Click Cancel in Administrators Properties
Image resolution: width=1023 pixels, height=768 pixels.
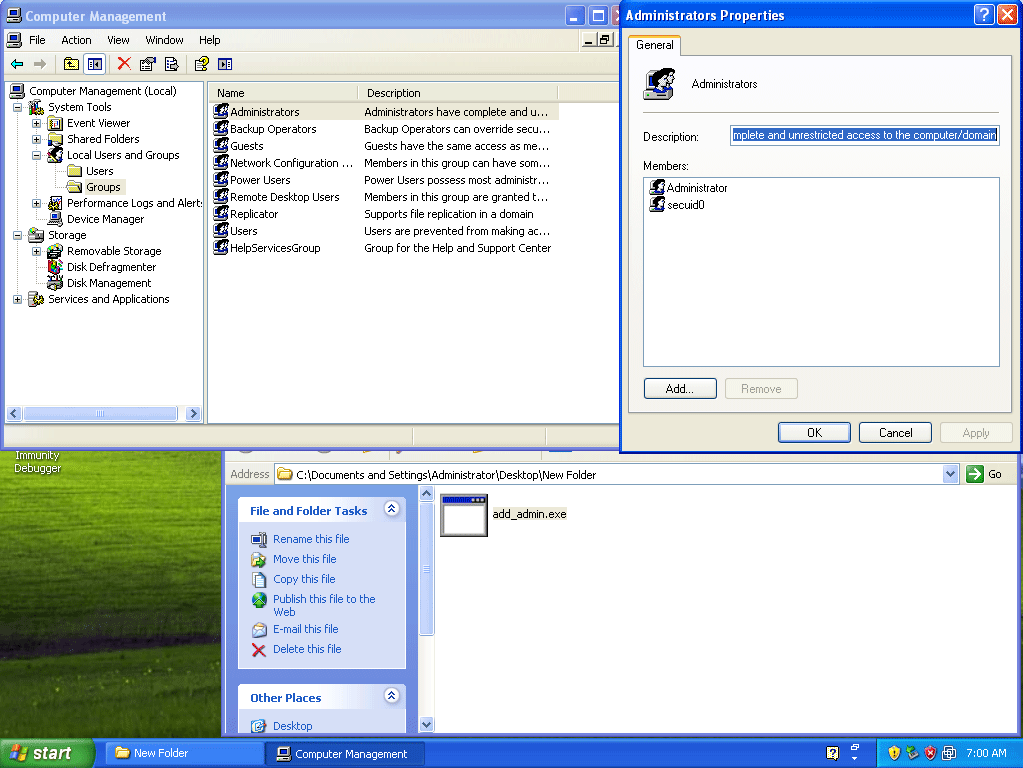(895, 433)
